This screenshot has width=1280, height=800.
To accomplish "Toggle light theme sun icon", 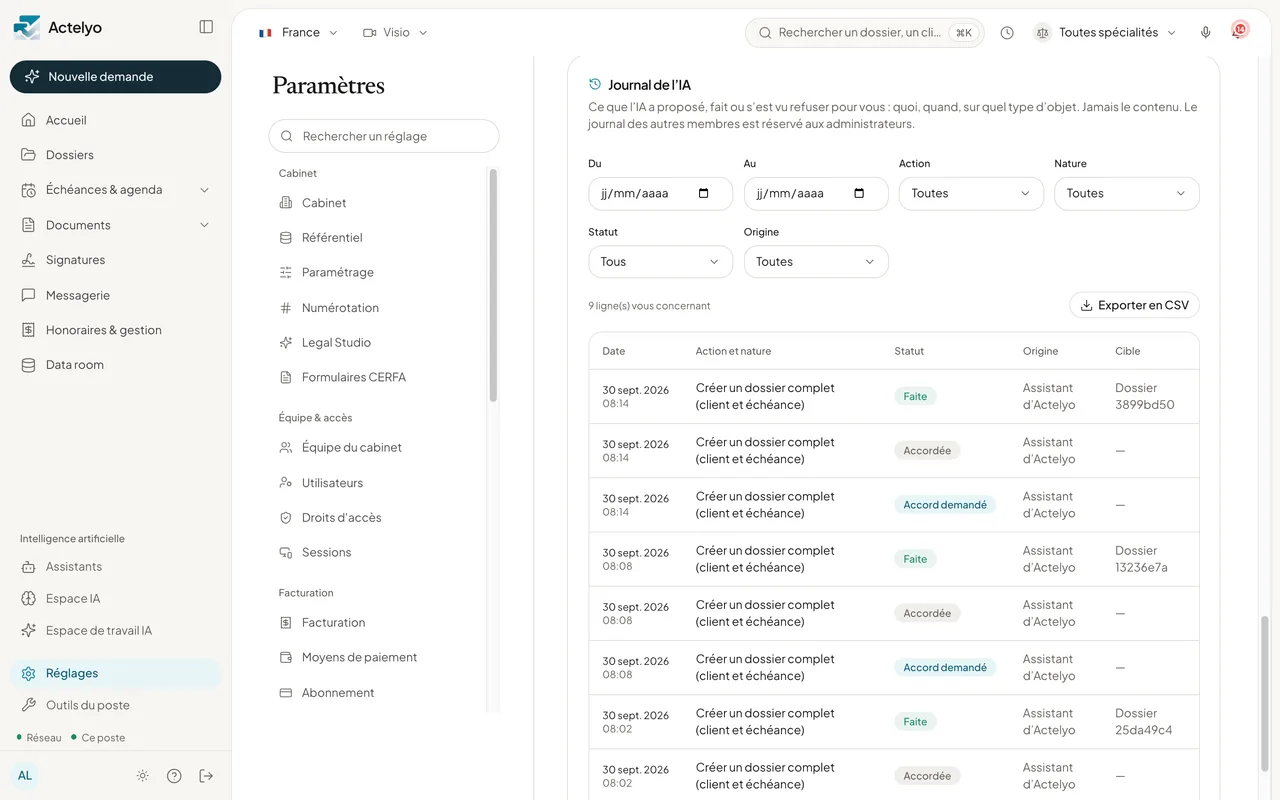I will point(143,776).
